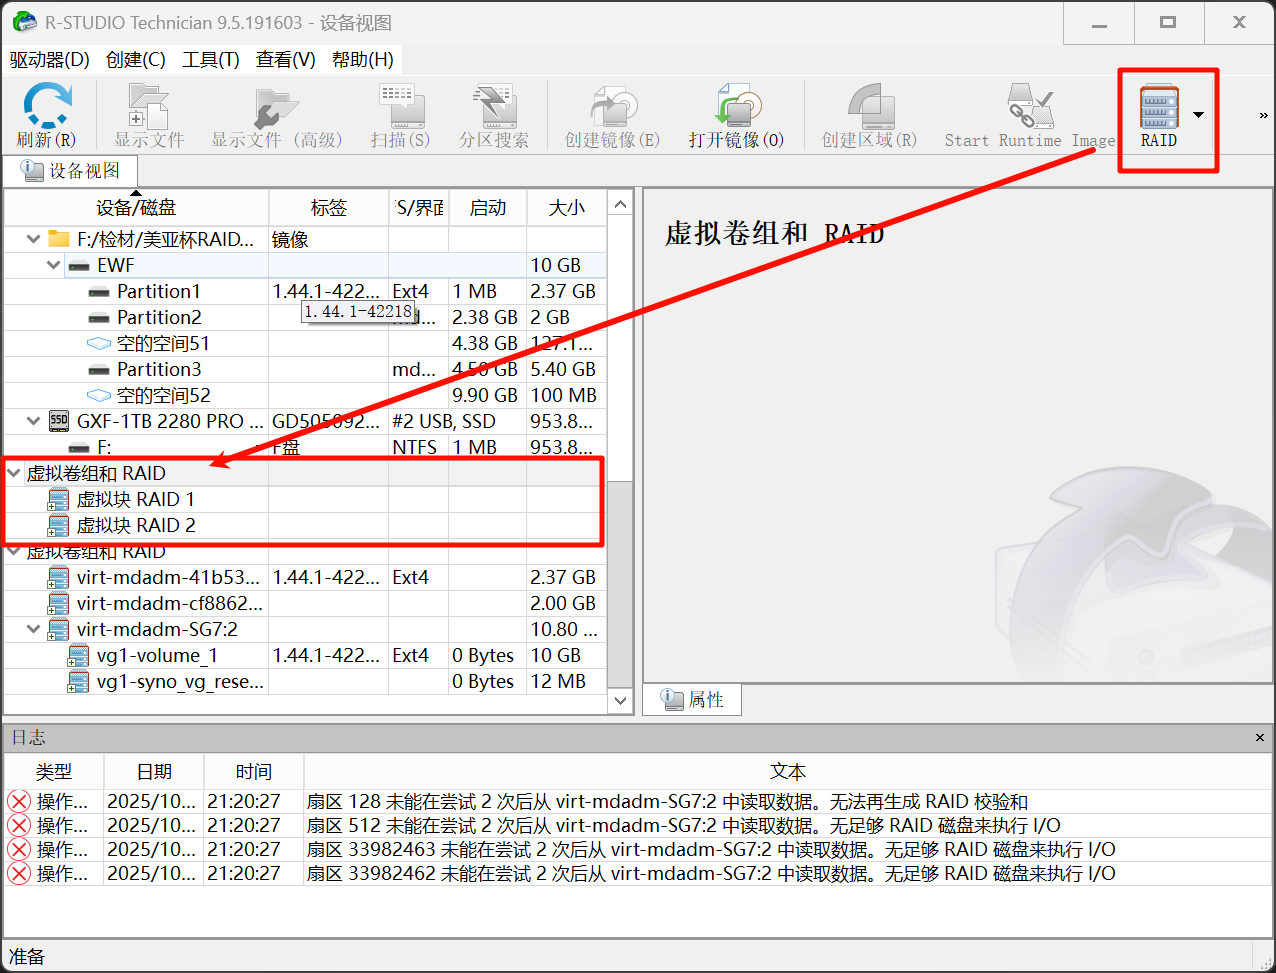Click the device list scroll down arrow
This screenshot has width=1276, height=973.
point(620,701)
